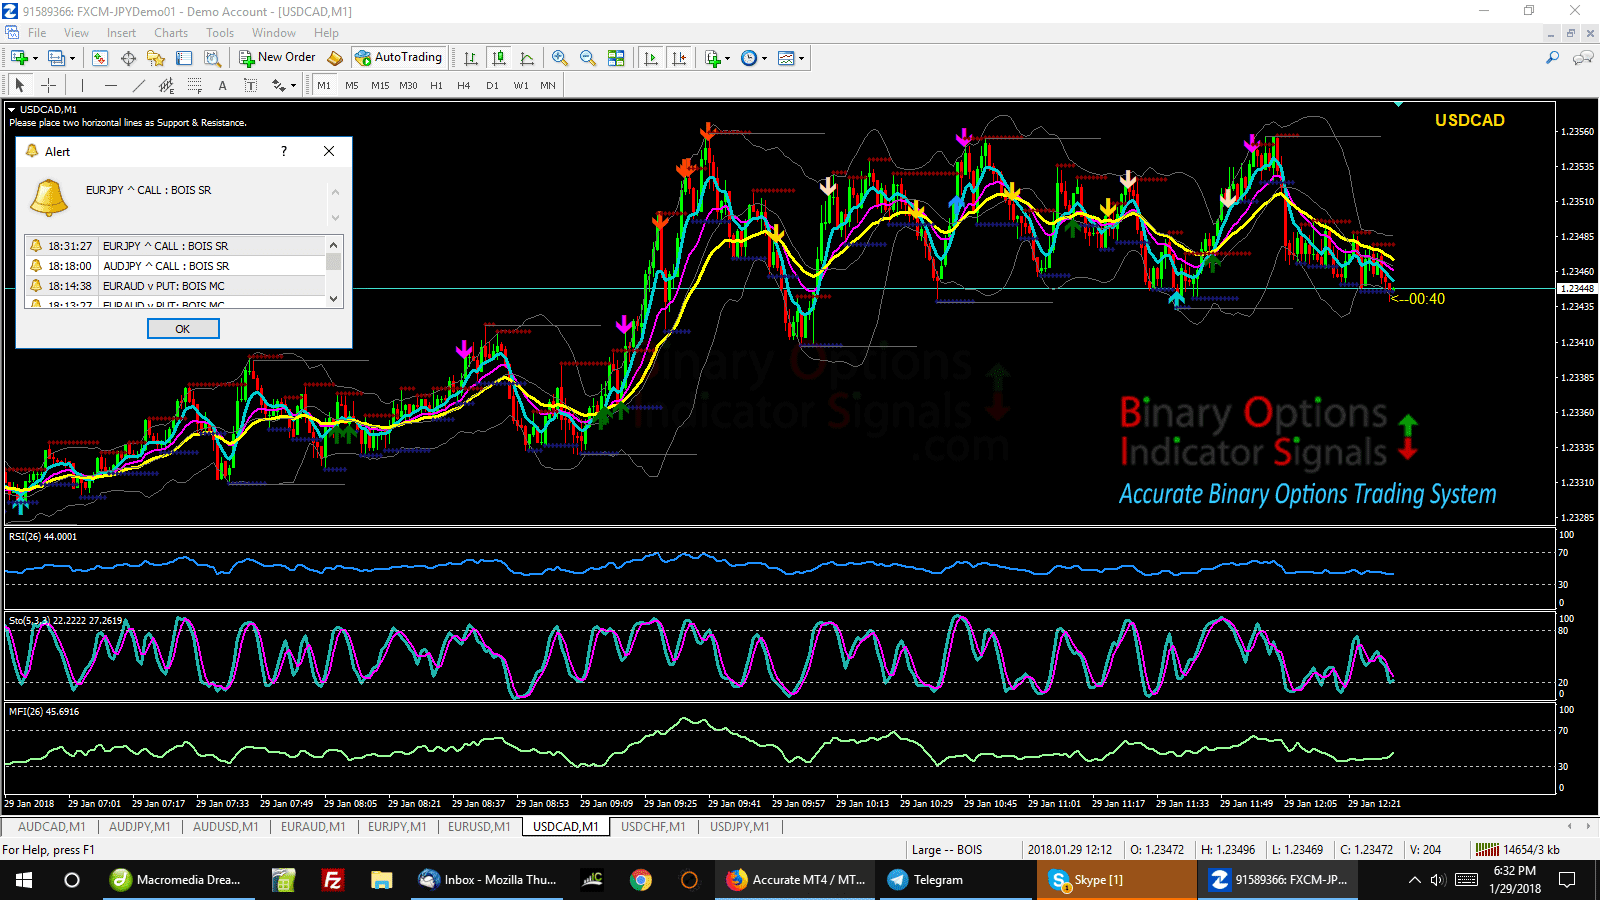
Task: Open the Periods clock icon
Action: [x=749, y=58]
